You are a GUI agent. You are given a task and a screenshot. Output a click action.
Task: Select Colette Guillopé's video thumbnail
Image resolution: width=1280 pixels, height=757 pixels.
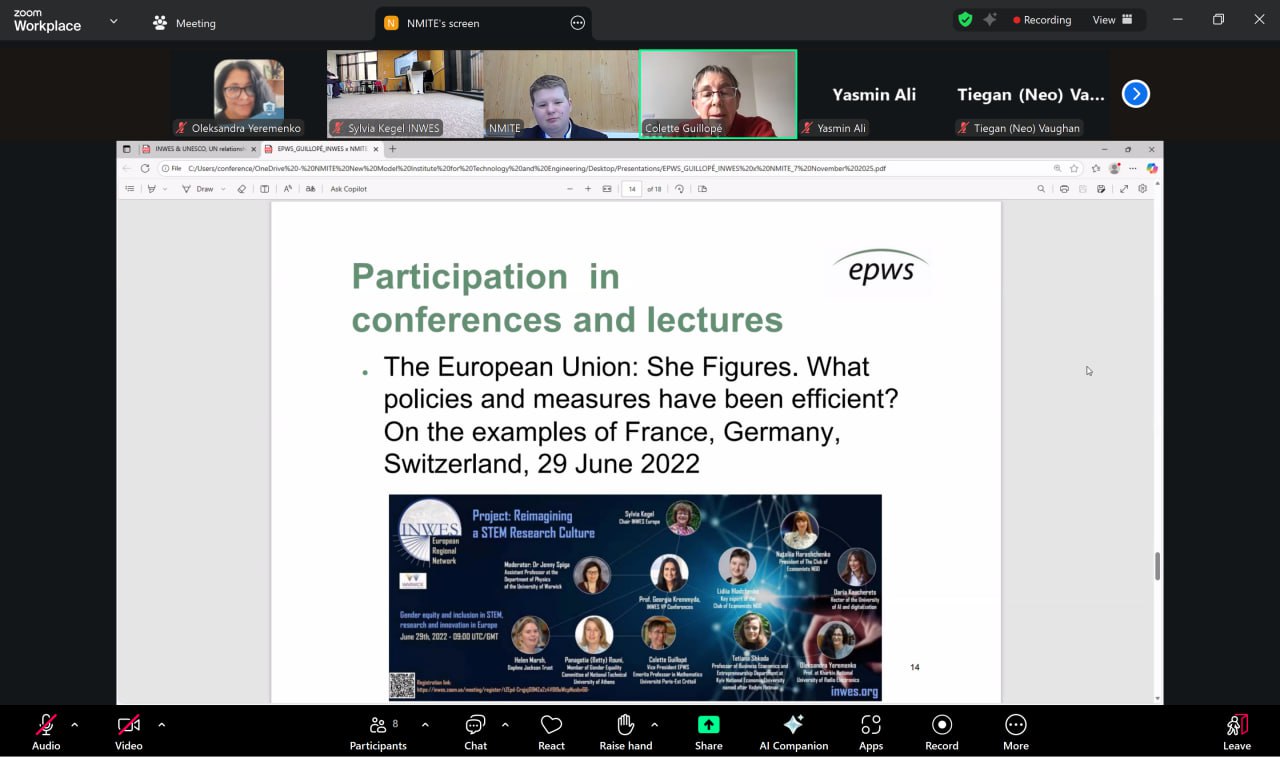(717, 94)
